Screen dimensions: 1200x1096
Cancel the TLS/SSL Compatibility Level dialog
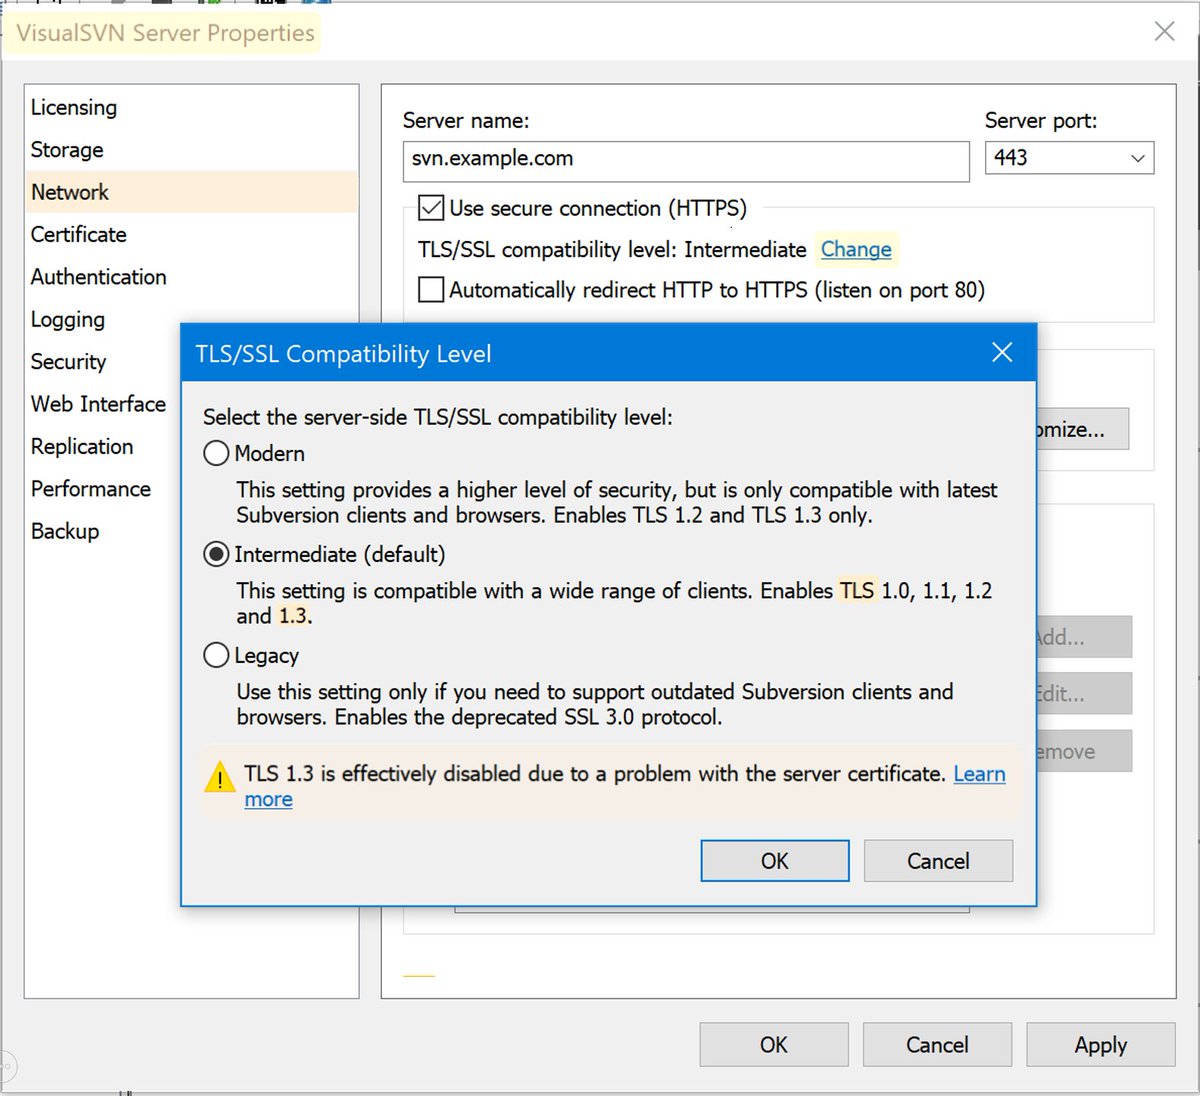938,861
